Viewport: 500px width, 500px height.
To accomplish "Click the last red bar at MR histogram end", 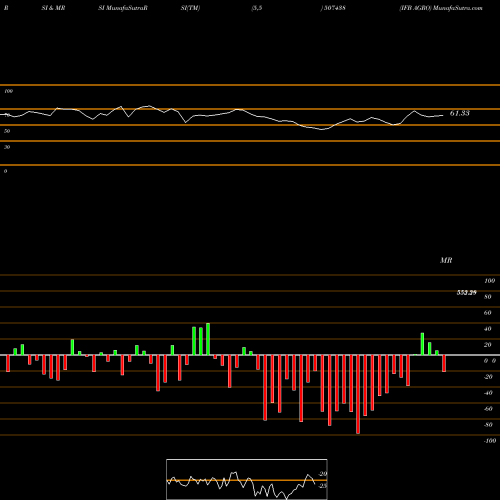I will (444, 363).
